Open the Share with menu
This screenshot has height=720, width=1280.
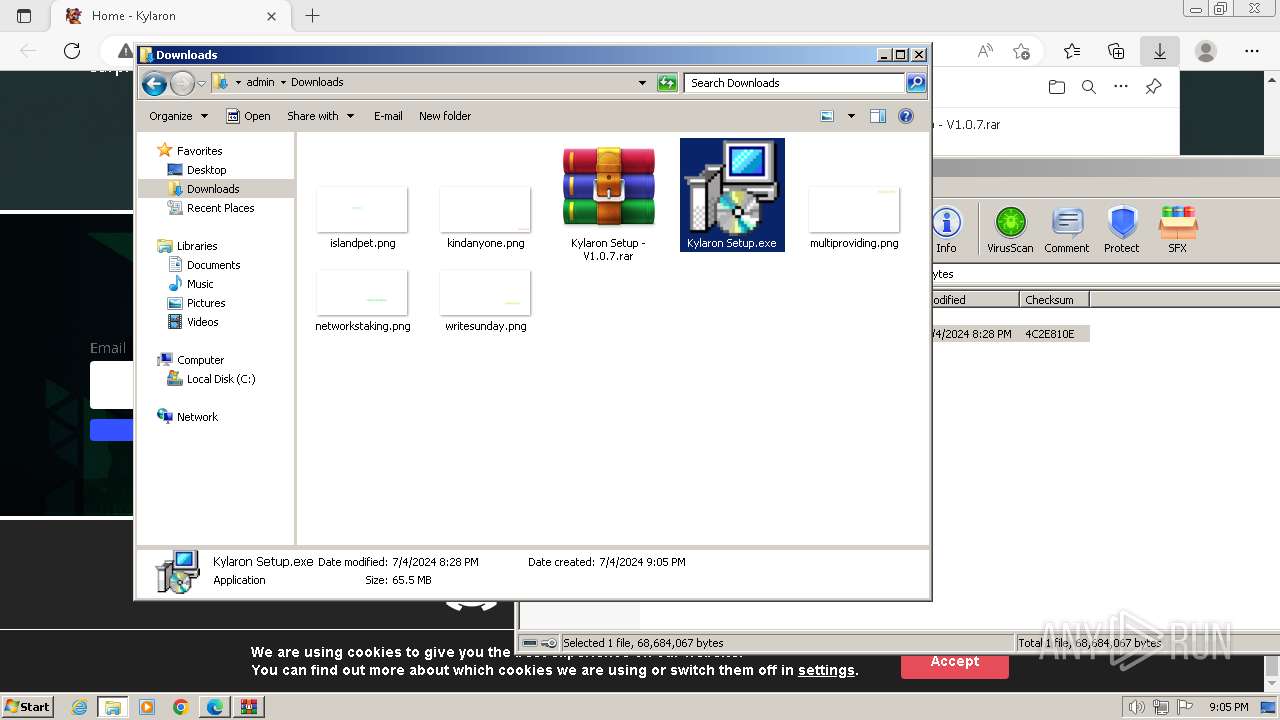point(320,116)
